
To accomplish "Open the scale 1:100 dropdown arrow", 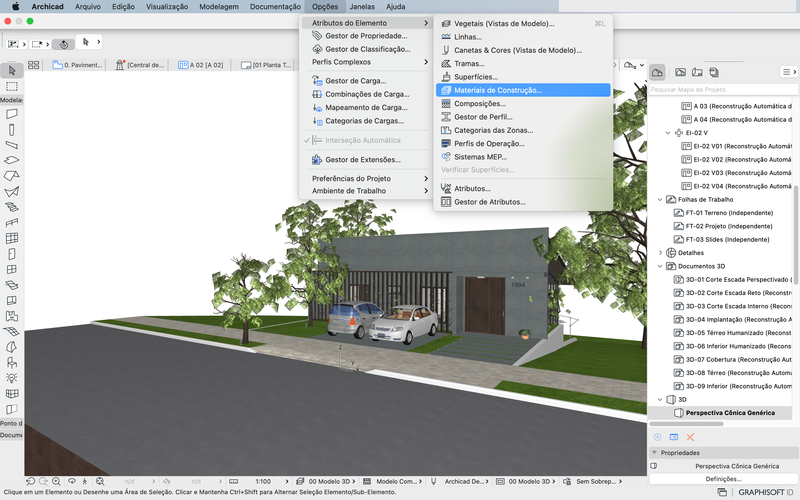I will click(x=287, y=481).
